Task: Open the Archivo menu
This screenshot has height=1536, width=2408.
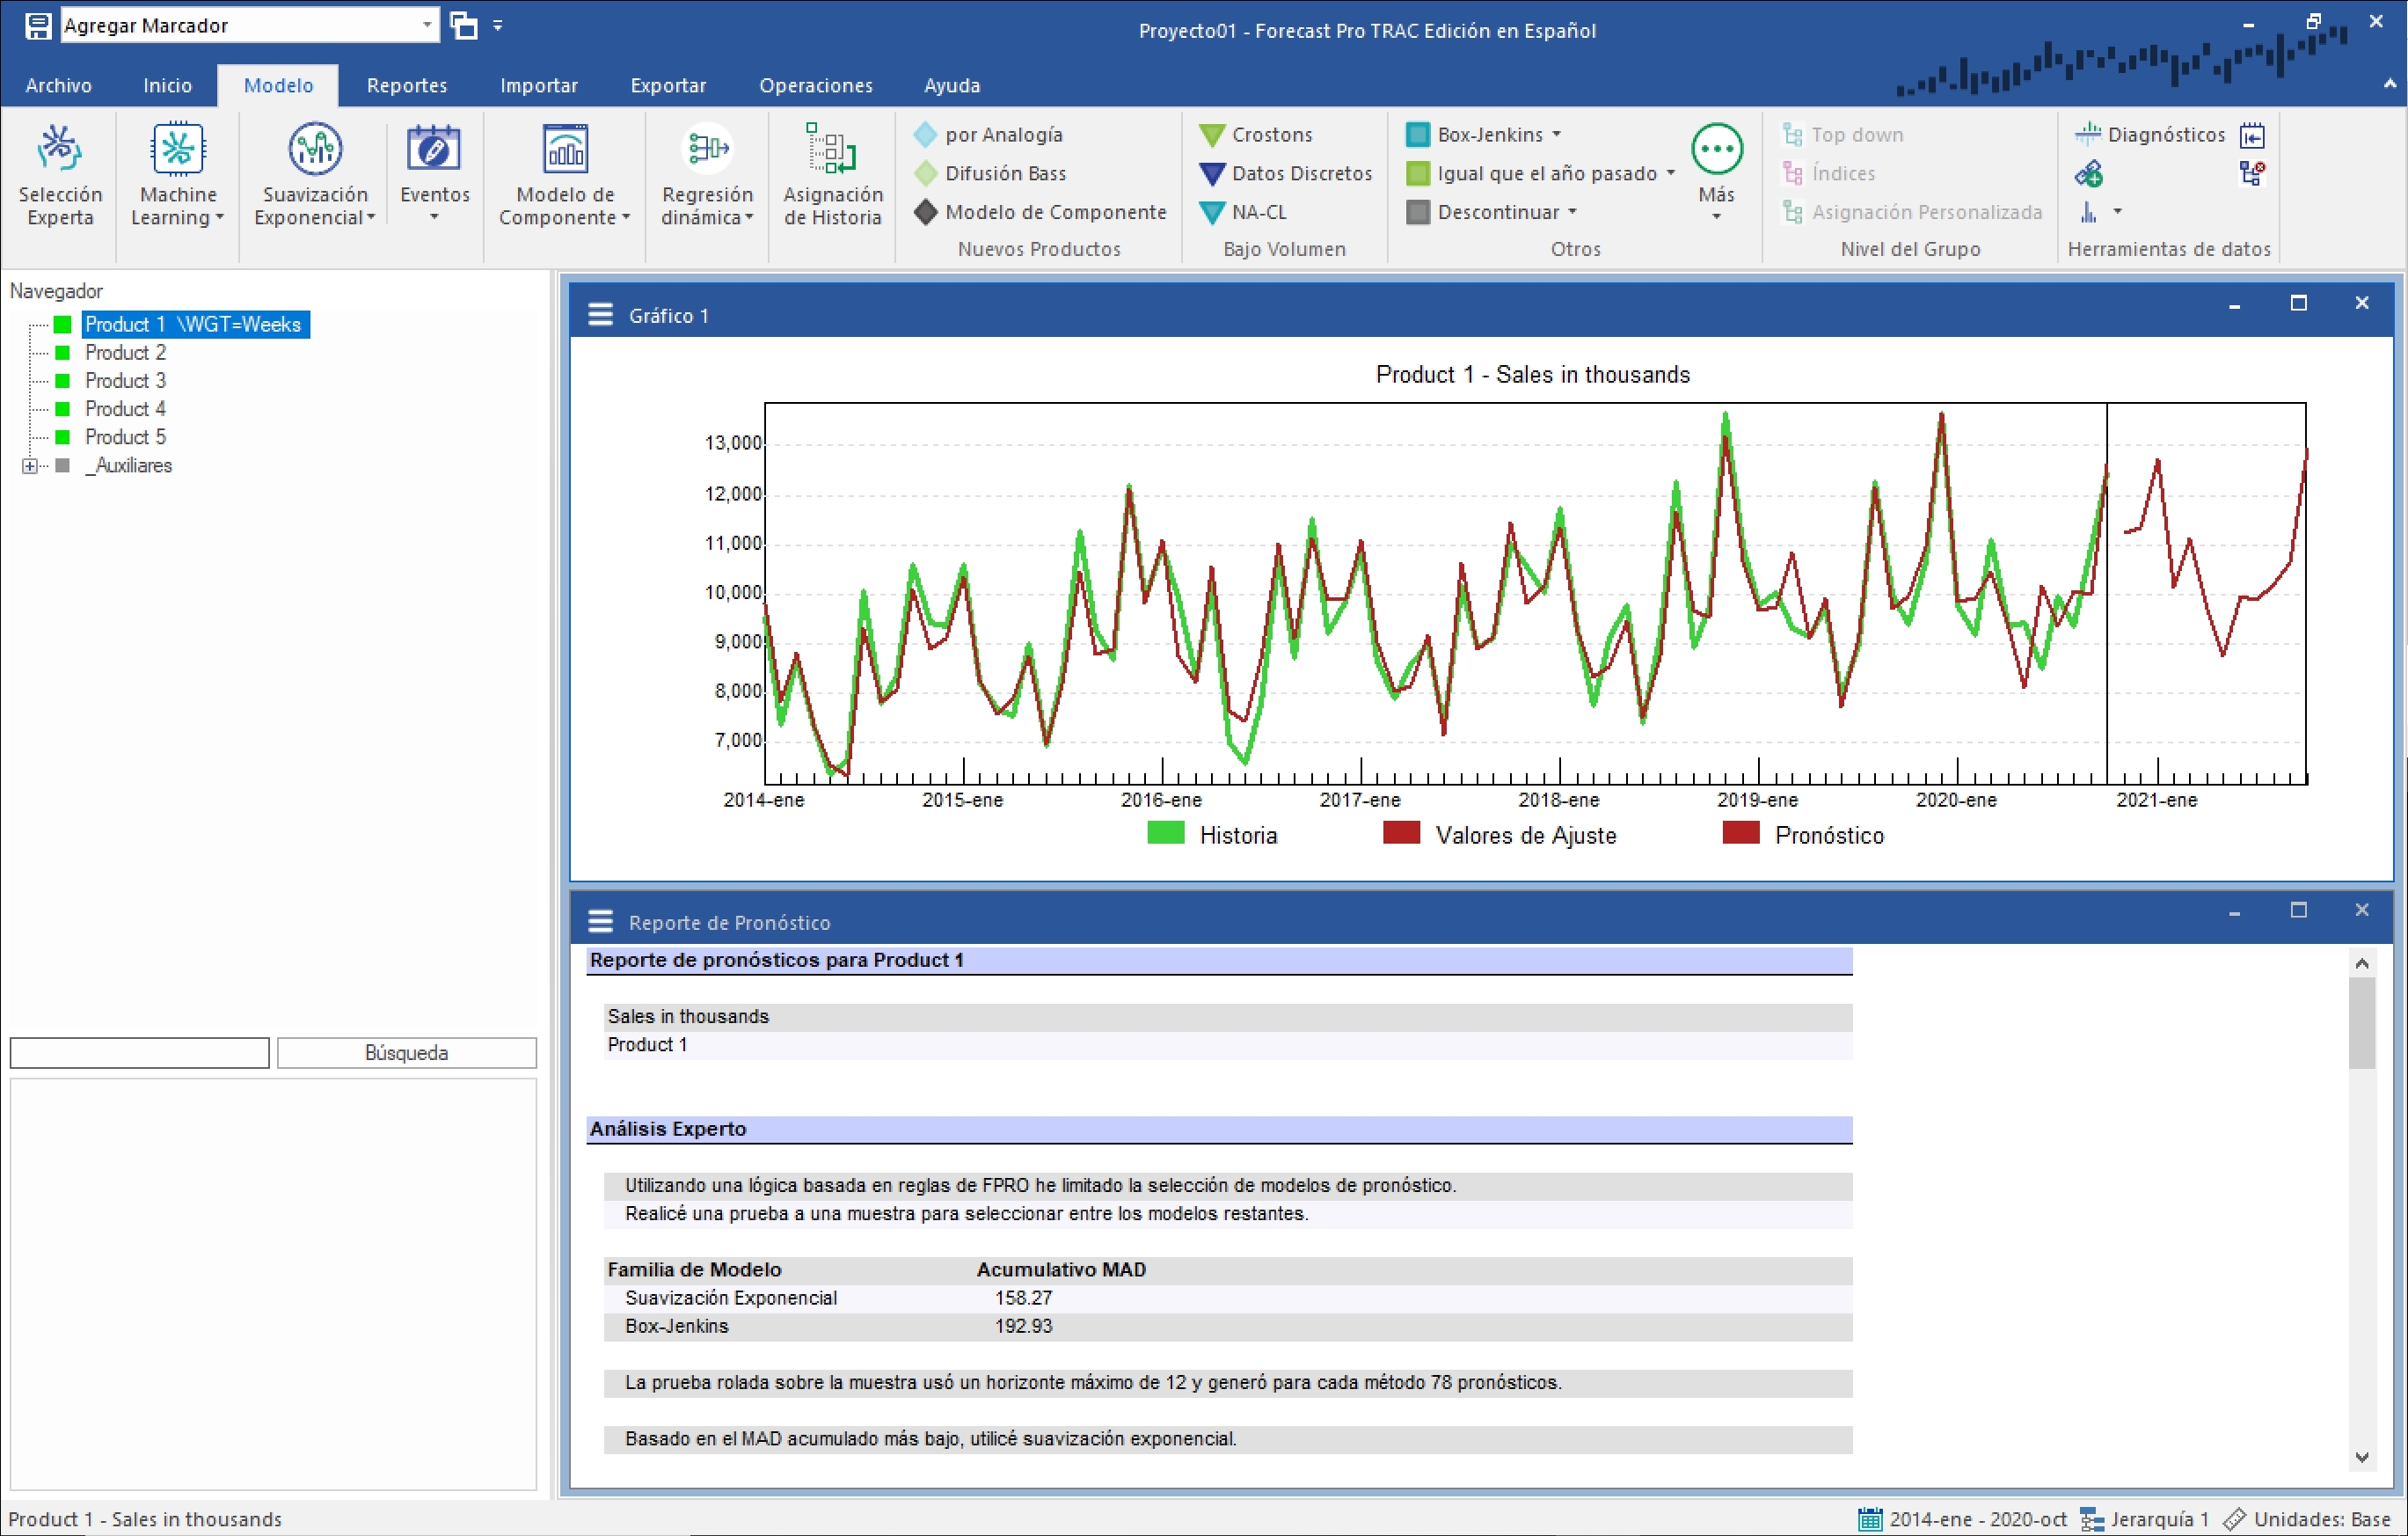Action: point(58,85)
